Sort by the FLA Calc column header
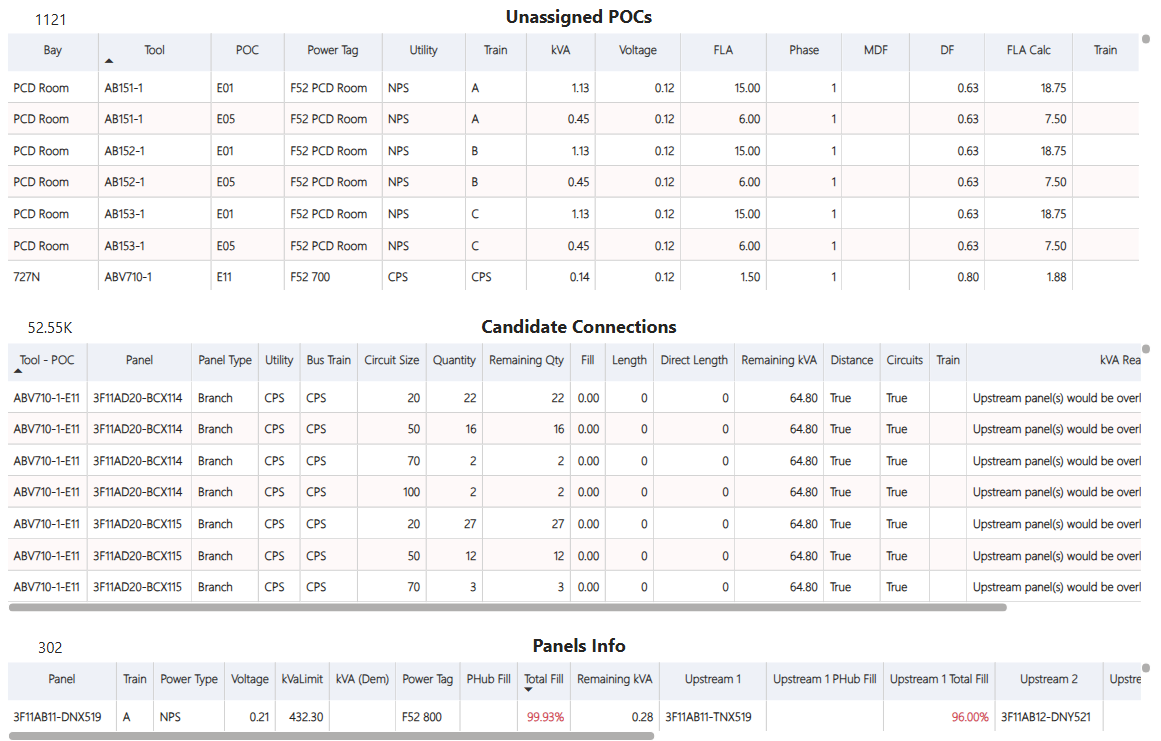This screenshot has height=741, width=1161. 1029,50
